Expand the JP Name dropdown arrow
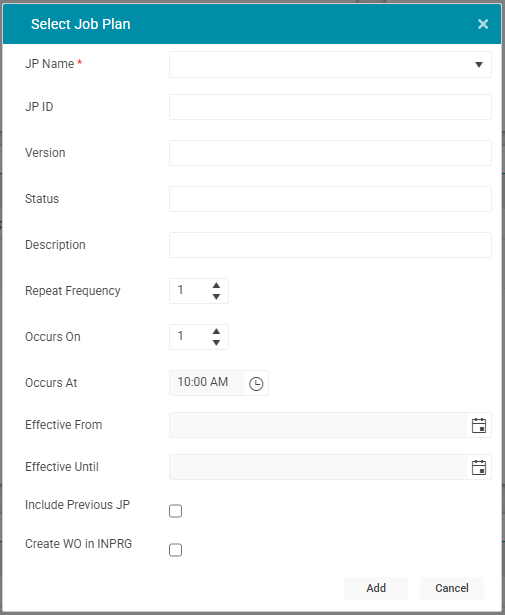This screenshot has height=615, width=505. point(479,65)
